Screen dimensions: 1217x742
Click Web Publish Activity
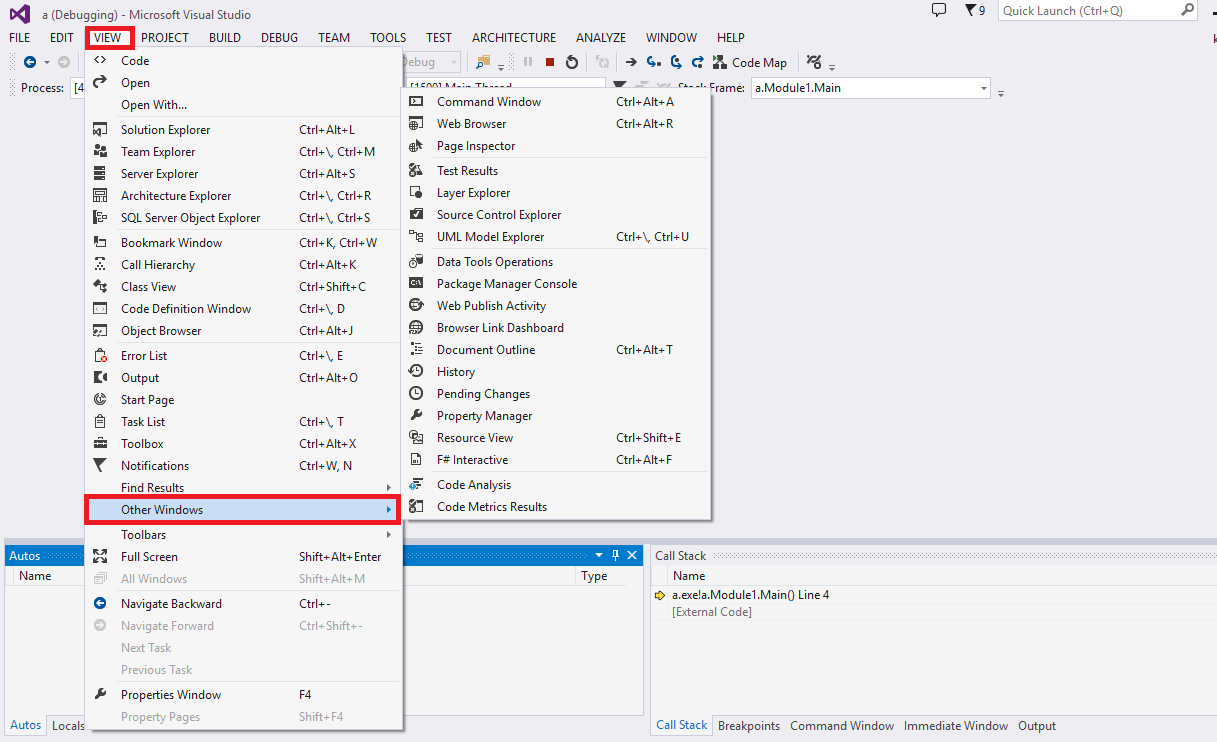click(x=556, y=306)
